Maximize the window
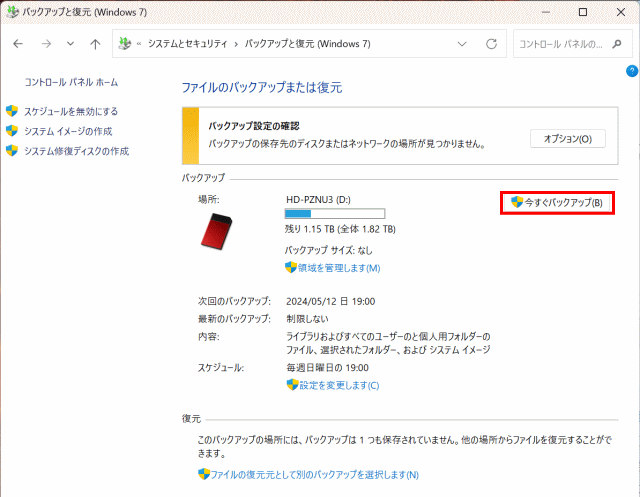Viewport: 640px width, 497px height. click(x=583, y=12)
